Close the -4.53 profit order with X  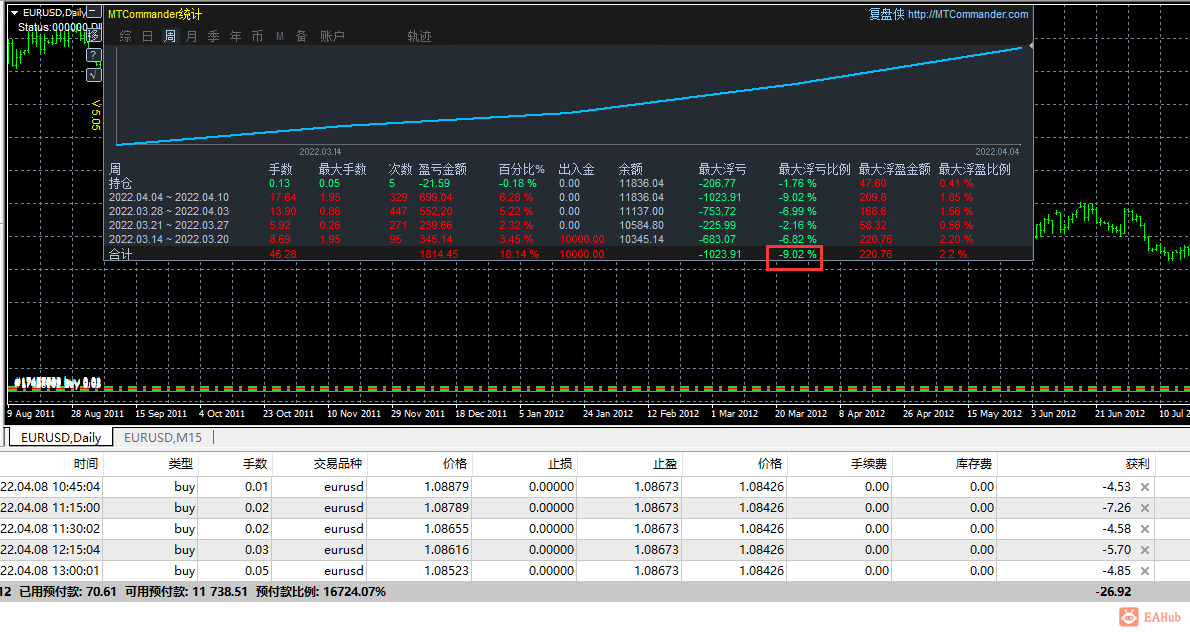point(1145,487)
